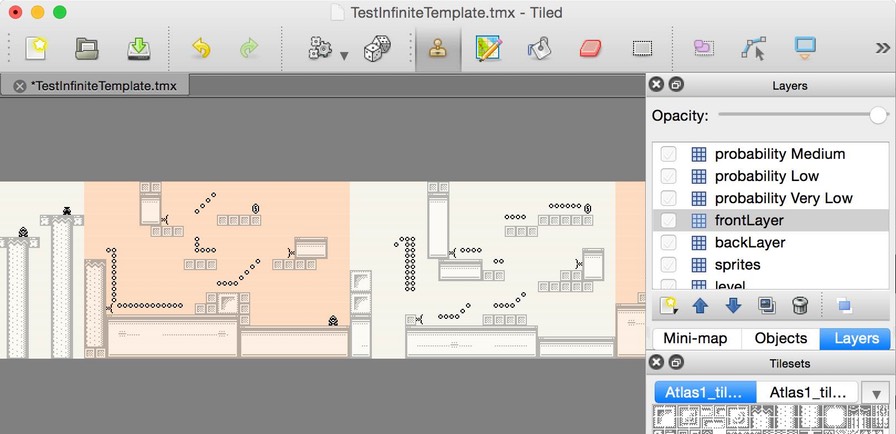Select the first Atlas1_til... tileset tab

click(x=705, y=393)
